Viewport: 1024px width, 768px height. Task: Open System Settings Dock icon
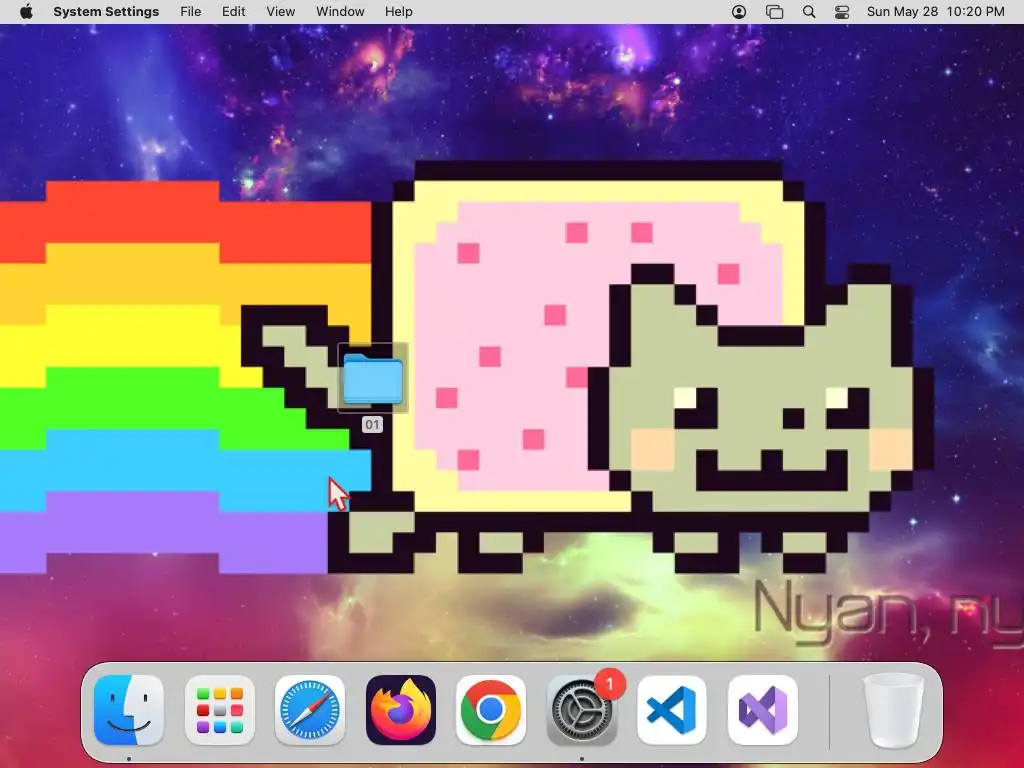581,711
